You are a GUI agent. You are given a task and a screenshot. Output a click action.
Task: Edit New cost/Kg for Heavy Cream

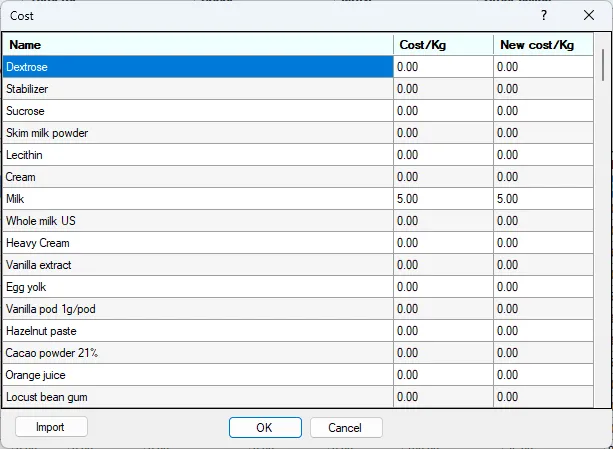(543, 243)
